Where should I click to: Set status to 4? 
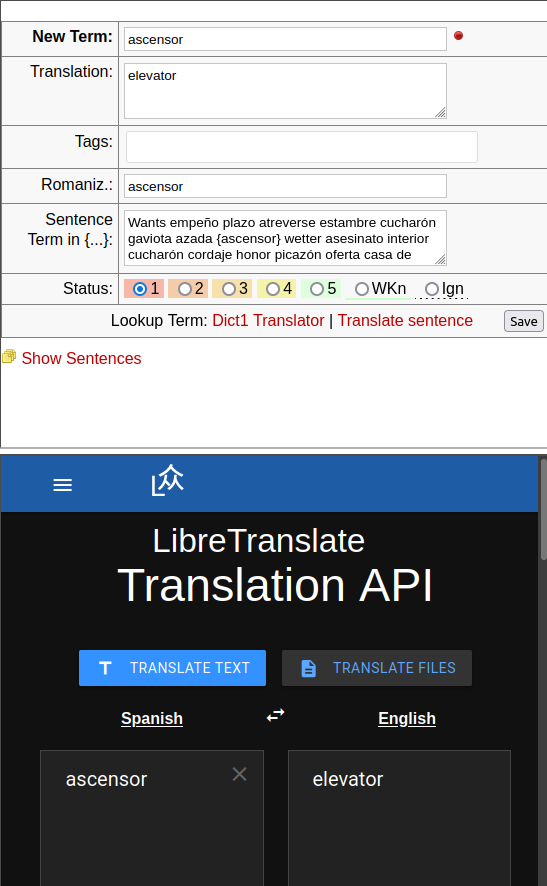point(272,289)
